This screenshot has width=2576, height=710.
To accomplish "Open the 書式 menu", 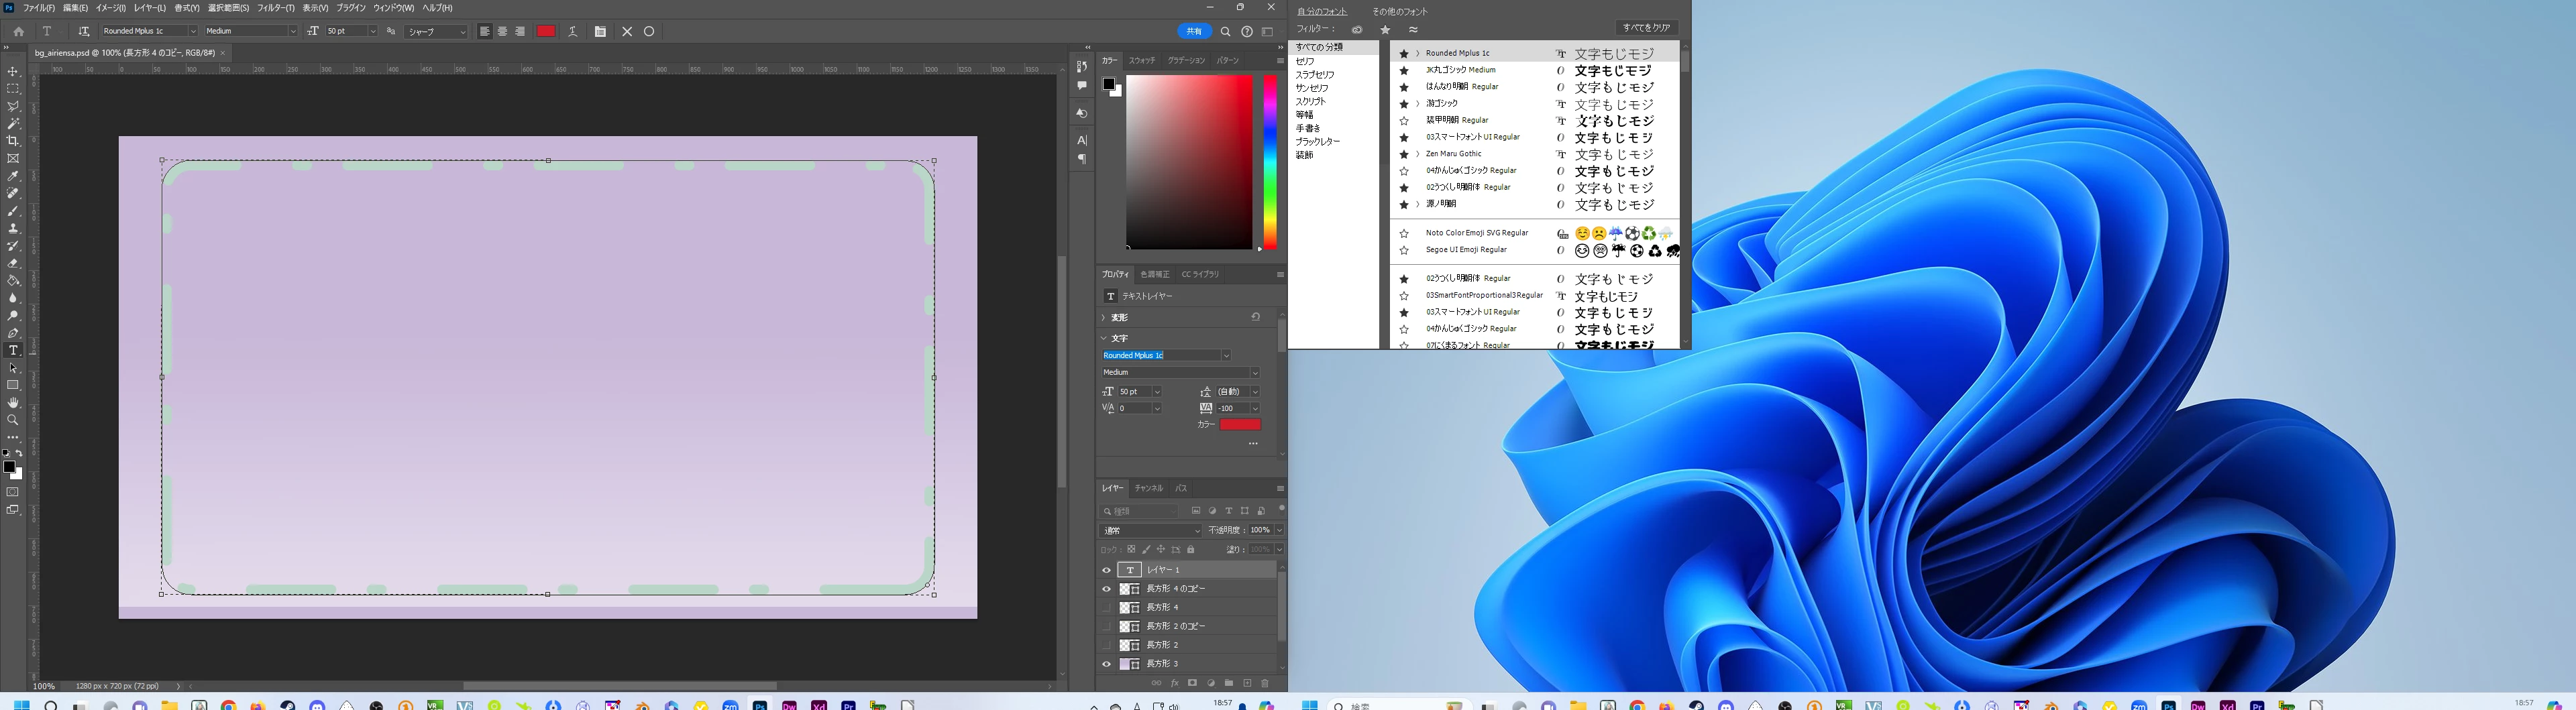I will tap(187, 8).
